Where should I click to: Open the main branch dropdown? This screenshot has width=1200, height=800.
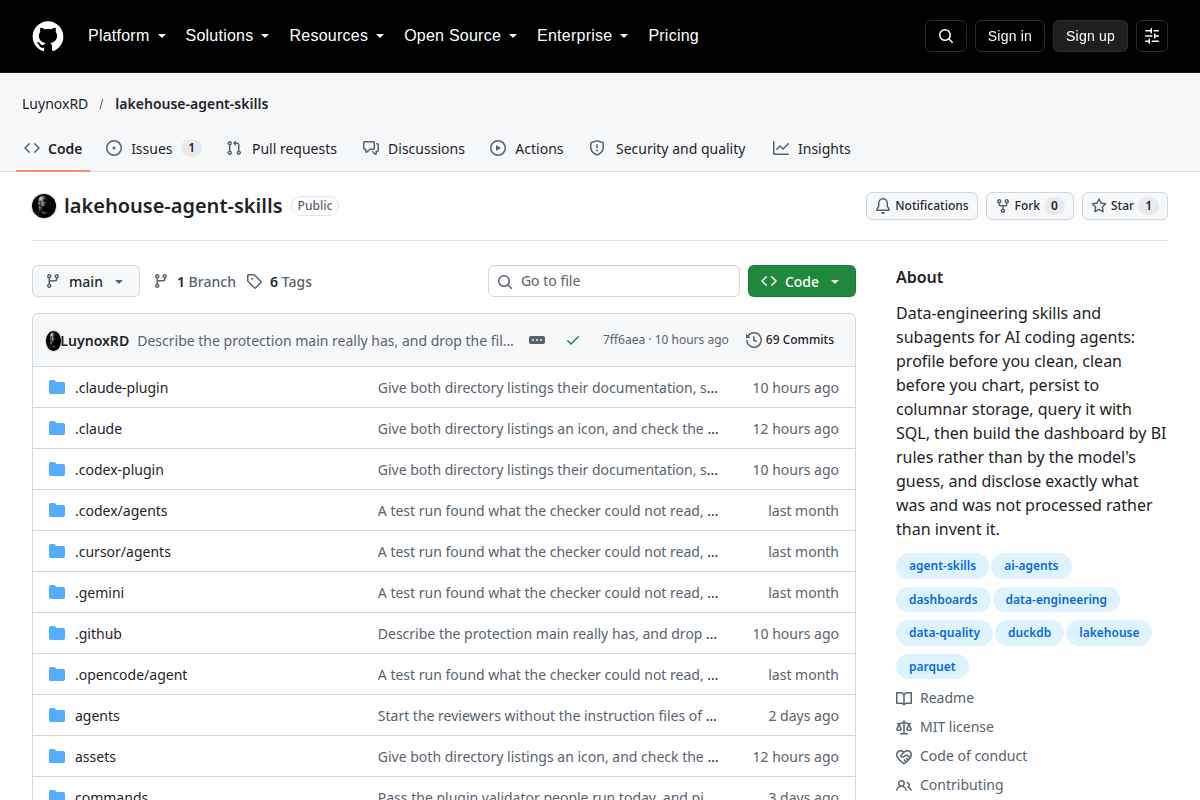86,282
